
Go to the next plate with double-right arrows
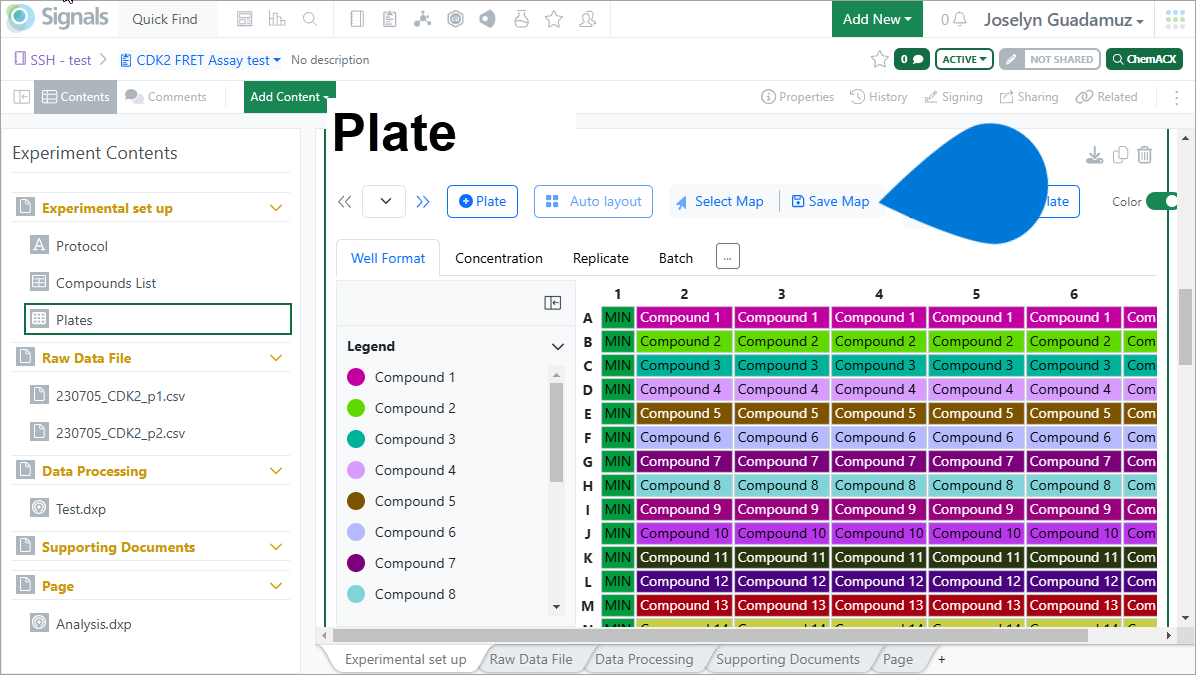(423, 201)
